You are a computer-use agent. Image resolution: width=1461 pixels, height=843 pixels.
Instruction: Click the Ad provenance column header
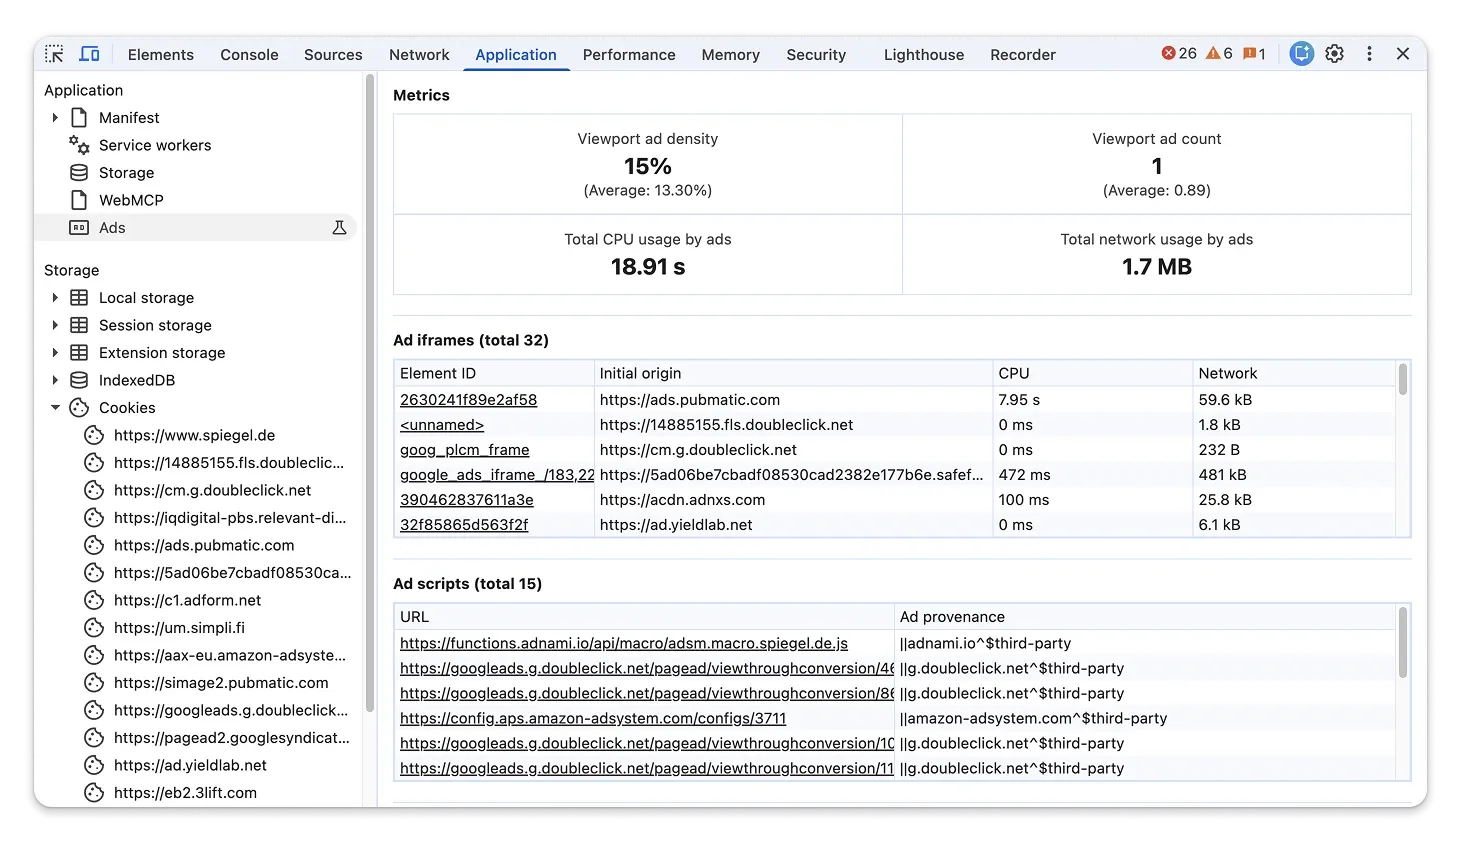pos(1145,617)
